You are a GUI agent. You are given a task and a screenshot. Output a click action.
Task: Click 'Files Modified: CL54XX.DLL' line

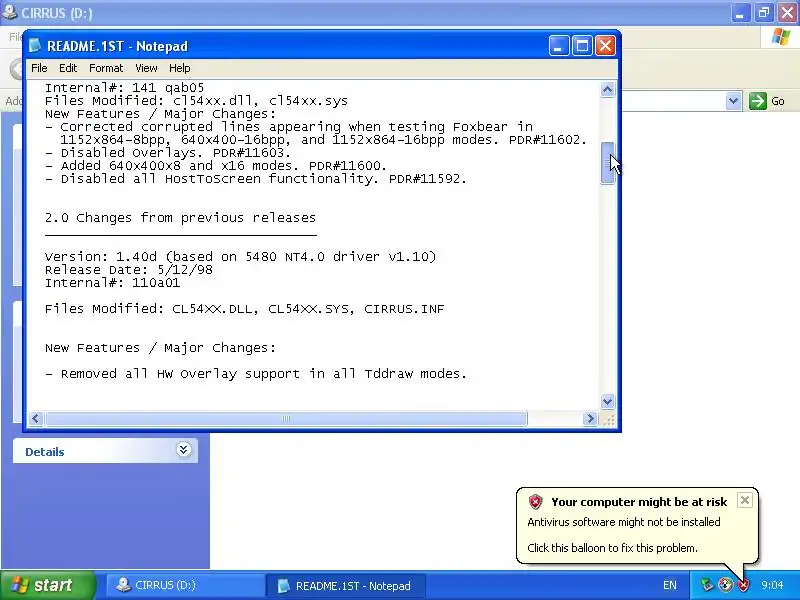pos(244,309)
